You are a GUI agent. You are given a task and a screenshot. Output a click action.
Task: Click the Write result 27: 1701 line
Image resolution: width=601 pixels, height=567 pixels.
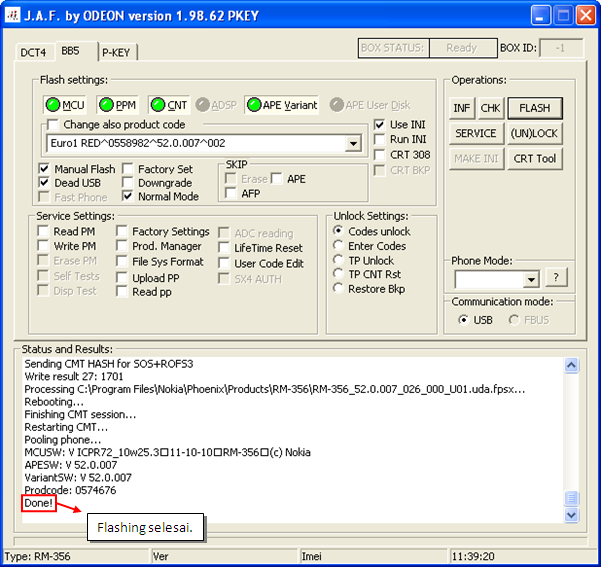(x=74, y=376)
